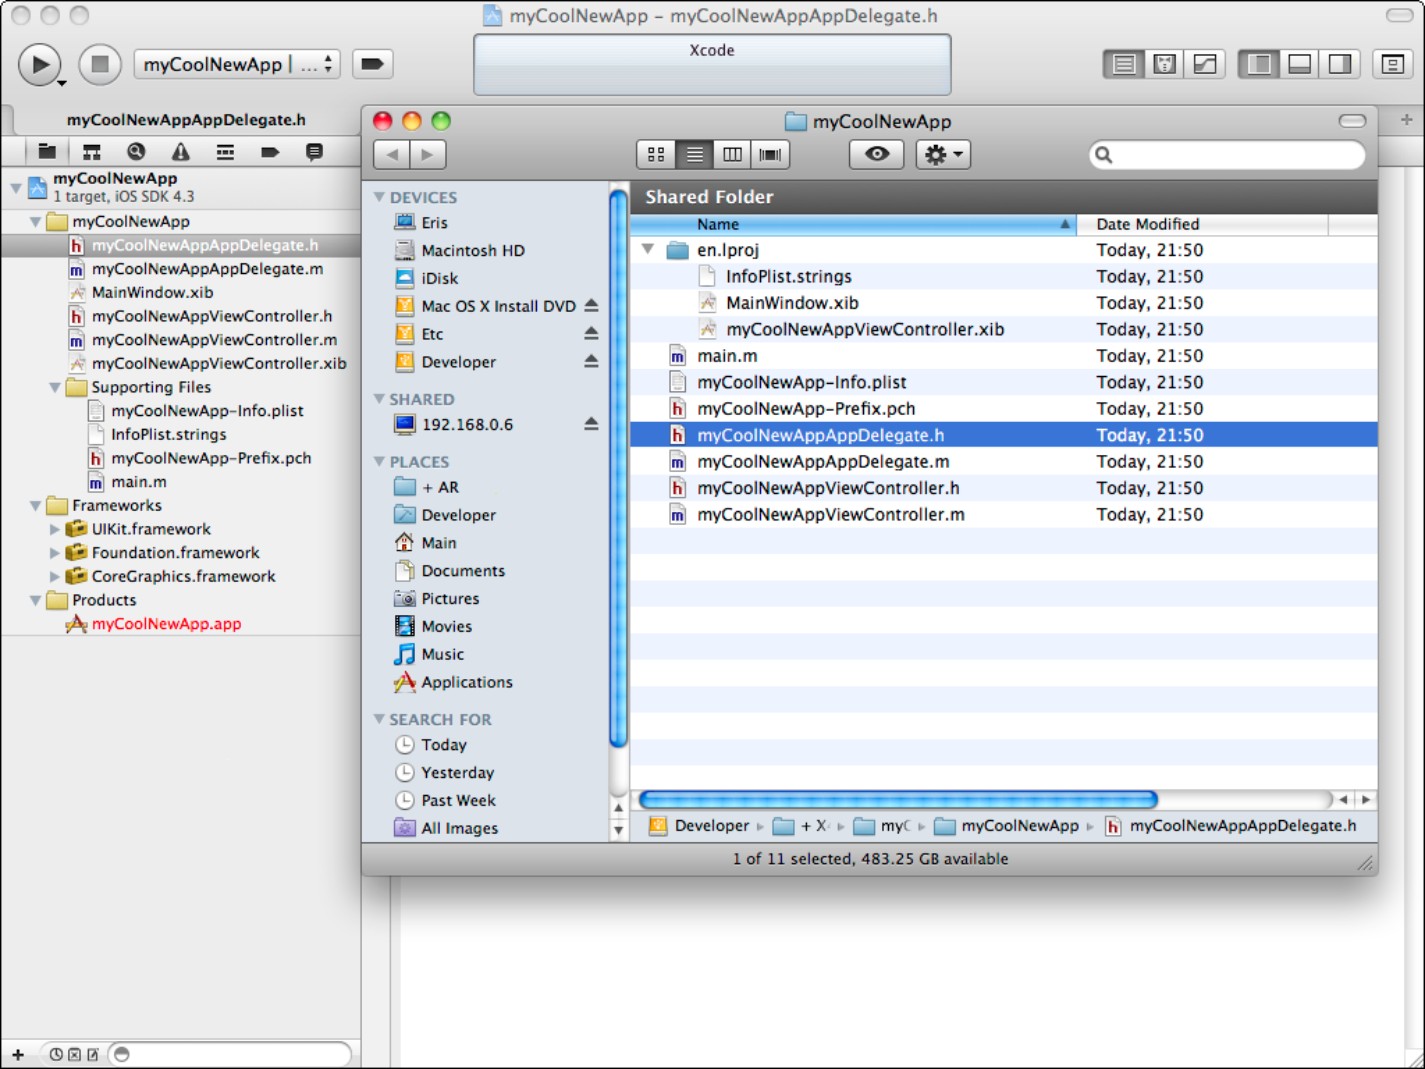Open Applications in Finder sidebar

click(466, 683)
